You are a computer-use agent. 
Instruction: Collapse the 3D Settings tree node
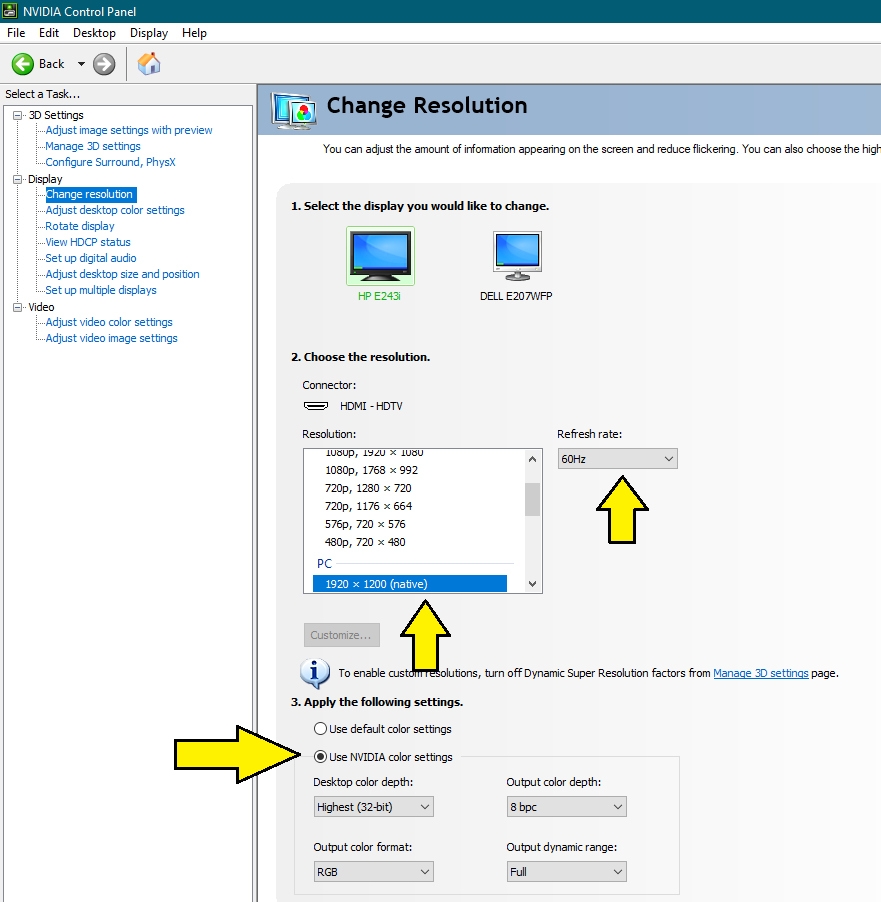pos(18,115)
